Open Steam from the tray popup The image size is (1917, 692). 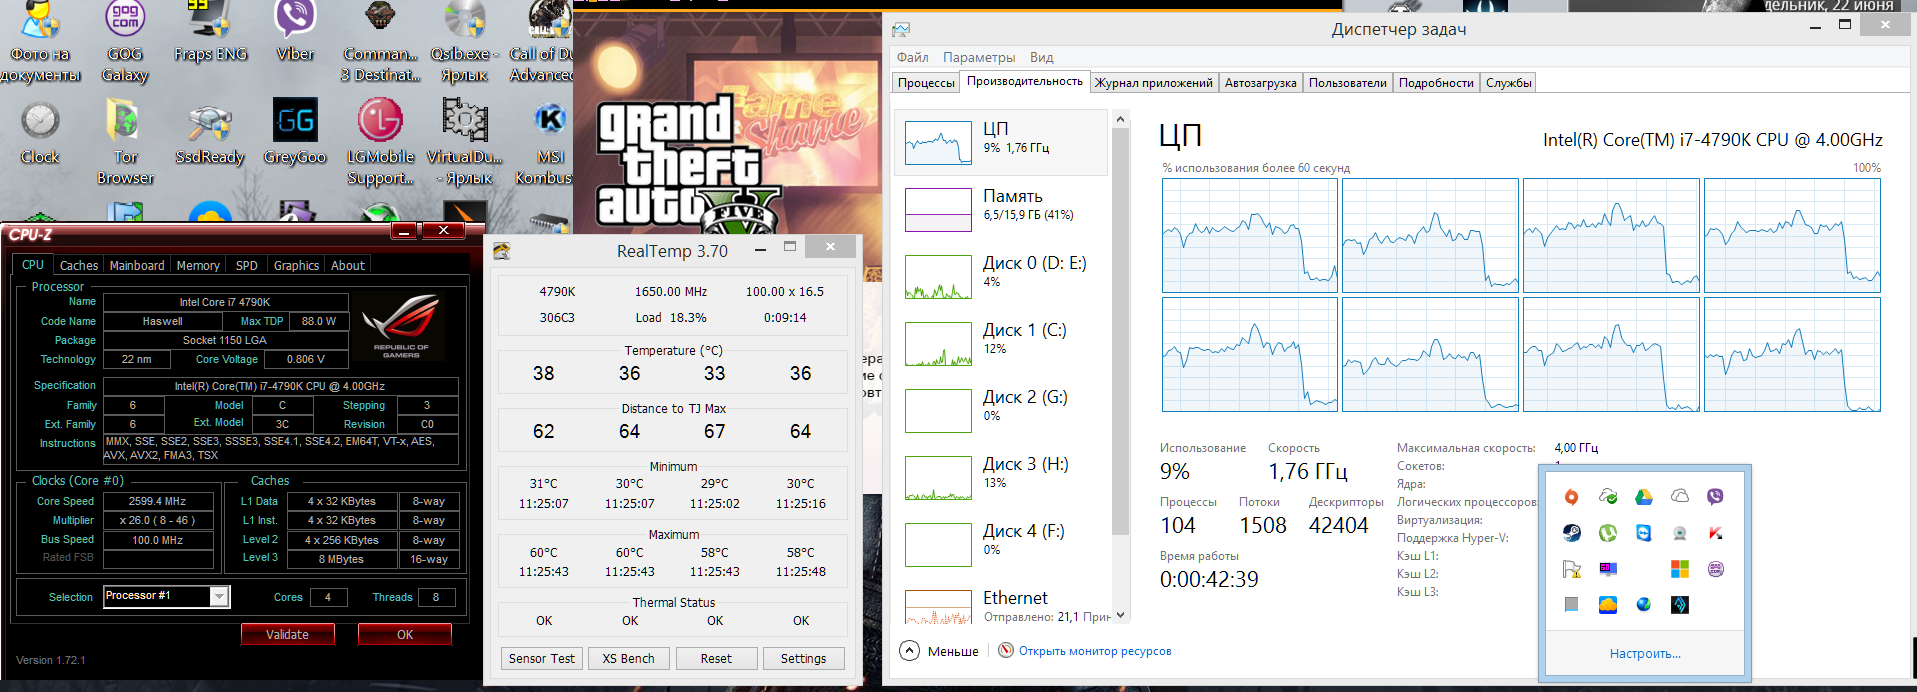point(1572,533)
